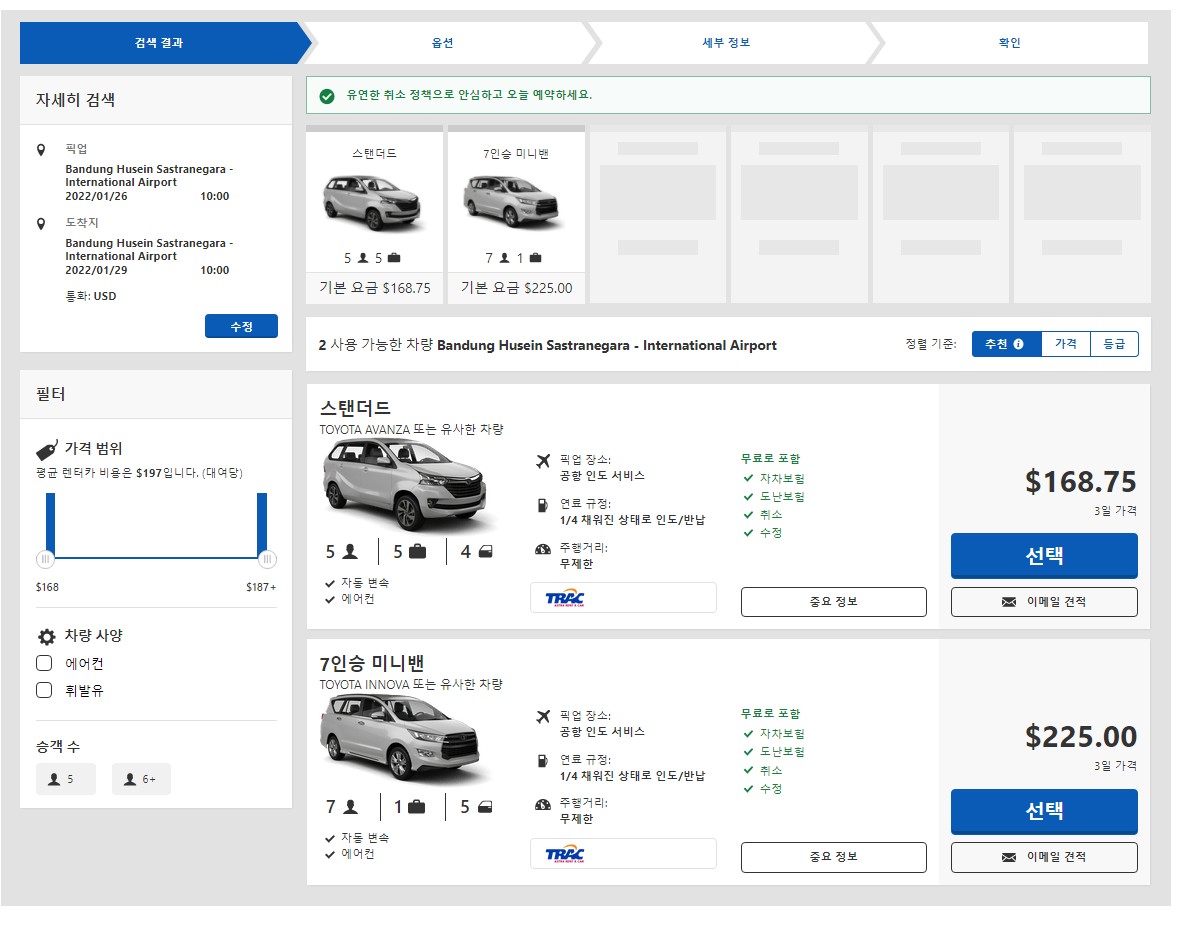Select the 7인승 미니밴 category thumbnail card
This screenshot has width=1185, height=930.
point(516,215)
